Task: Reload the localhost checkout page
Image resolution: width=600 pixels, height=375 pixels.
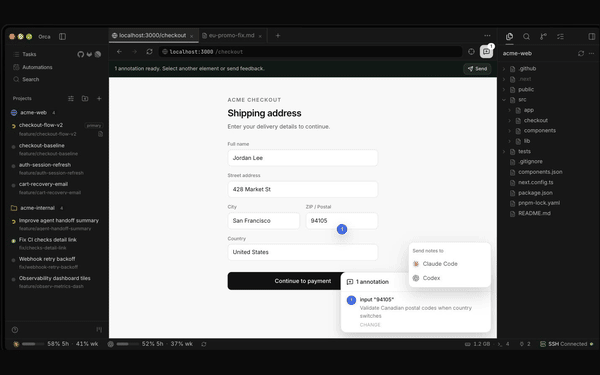Action: (x=149, y=52)
